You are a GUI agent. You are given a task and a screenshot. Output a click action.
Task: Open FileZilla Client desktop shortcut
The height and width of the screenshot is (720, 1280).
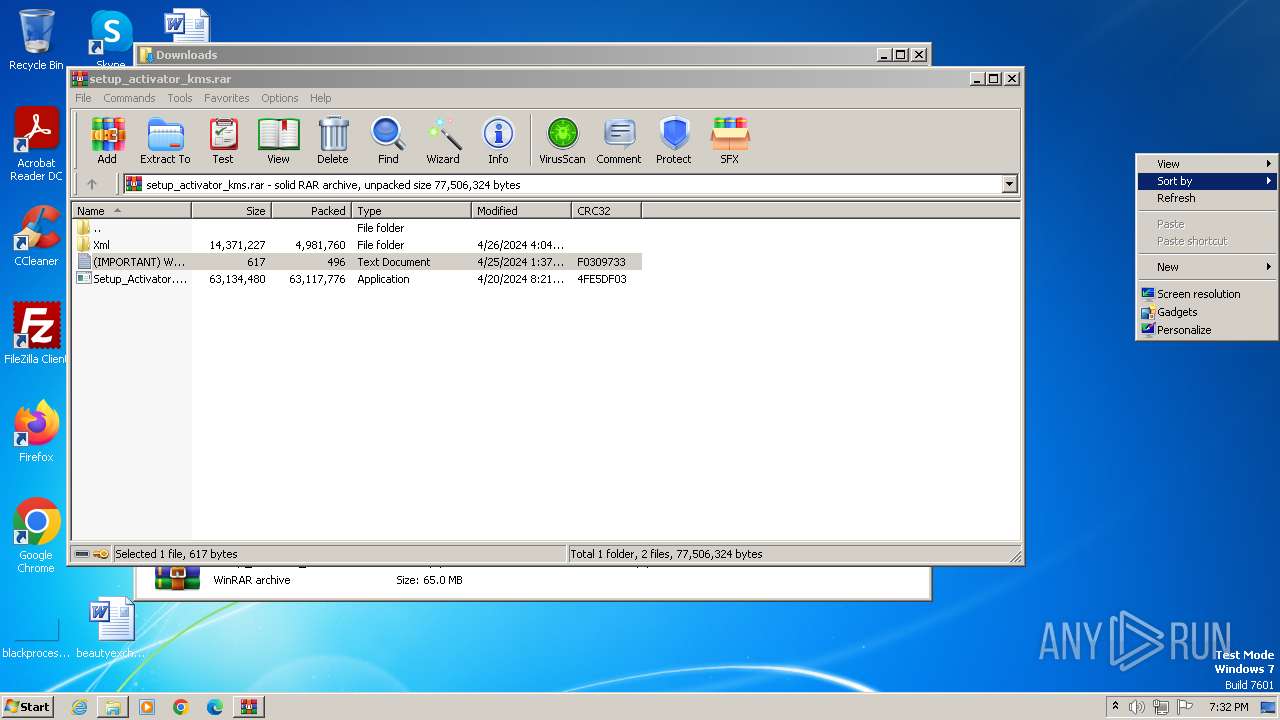(x=36, y=333)
